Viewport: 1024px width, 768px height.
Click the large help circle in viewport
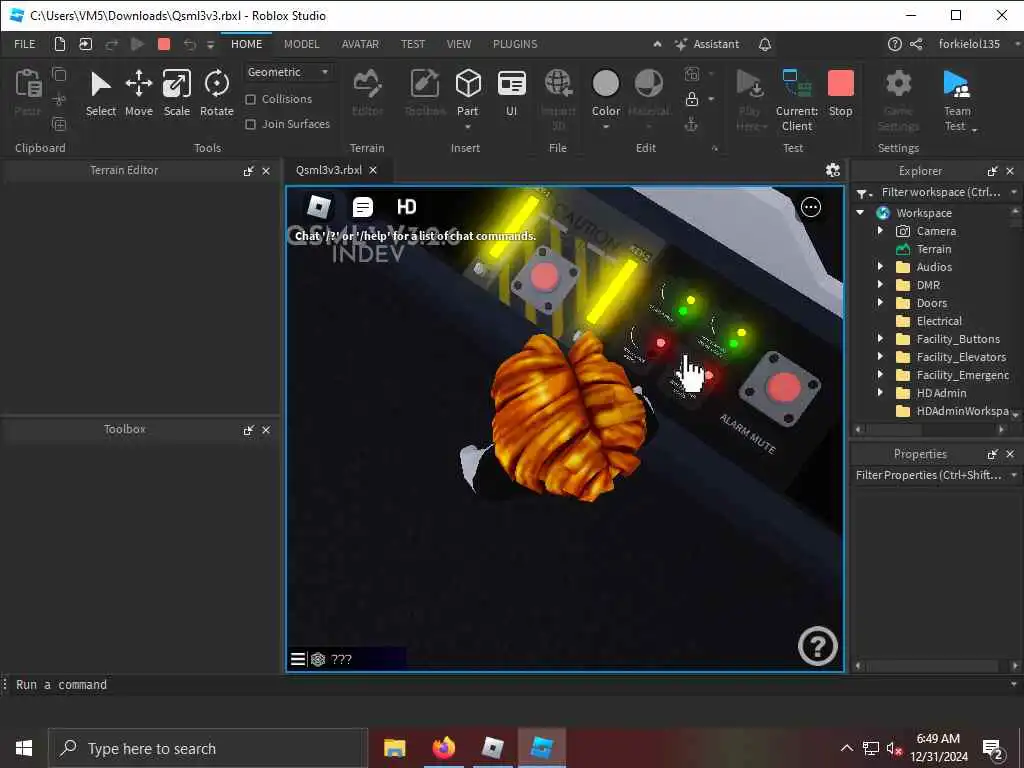pyautogui.click(x=817, y=646)
